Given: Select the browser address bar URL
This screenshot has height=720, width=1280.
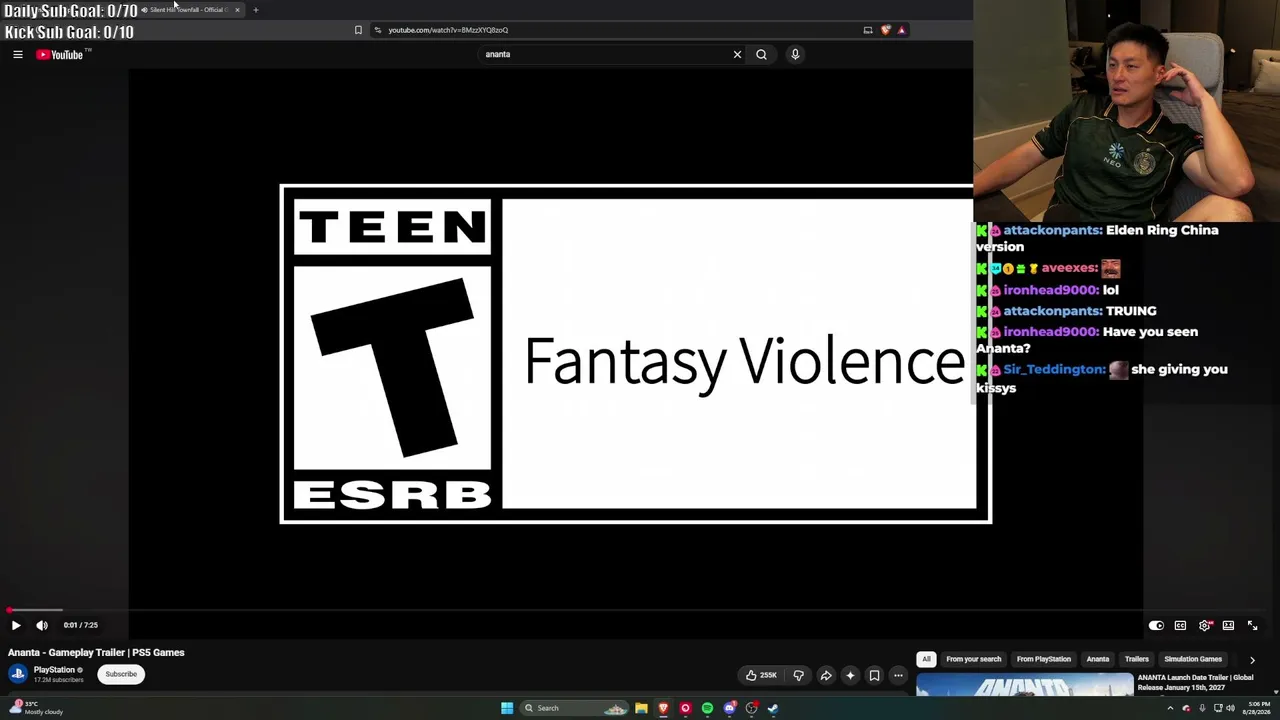Looking at the screenshot, I should pyautogui.click(x=448, y=30).
